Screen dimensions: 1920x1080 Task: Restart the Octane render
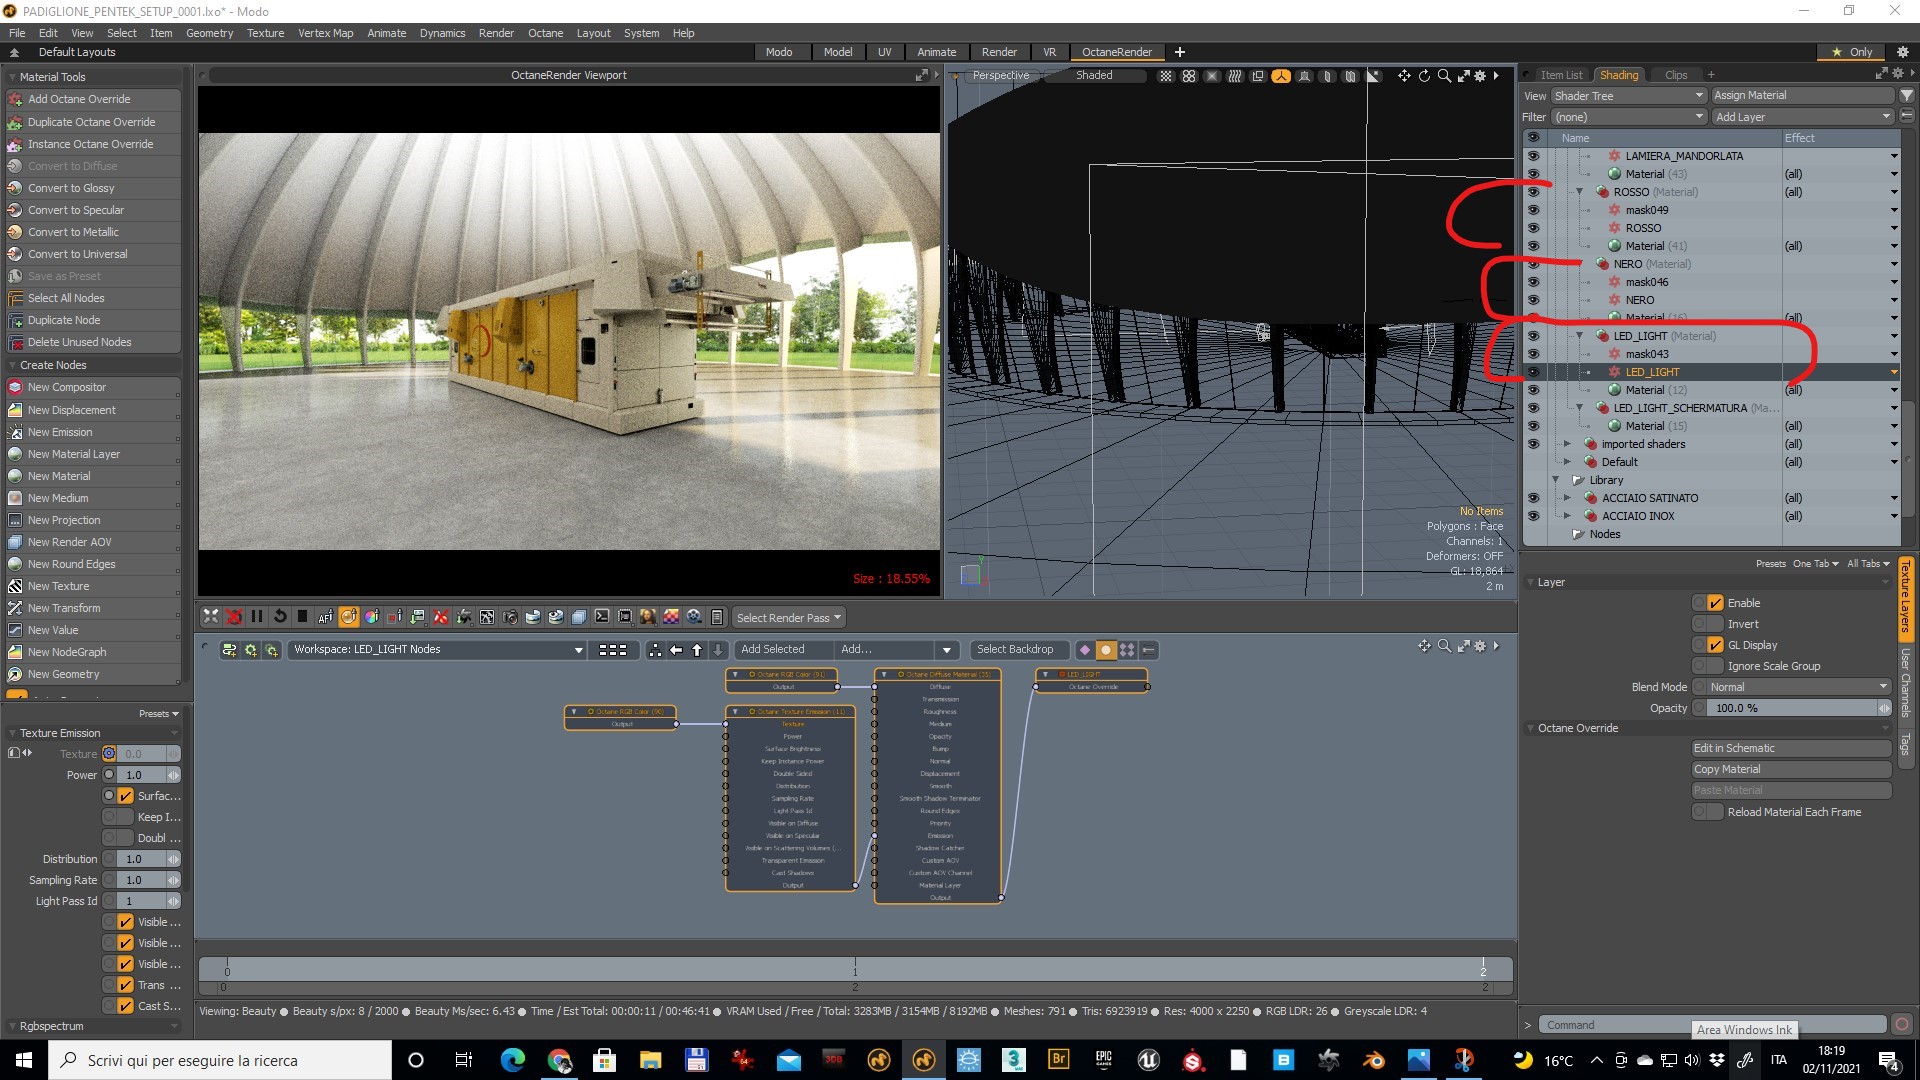click(280, 617)
